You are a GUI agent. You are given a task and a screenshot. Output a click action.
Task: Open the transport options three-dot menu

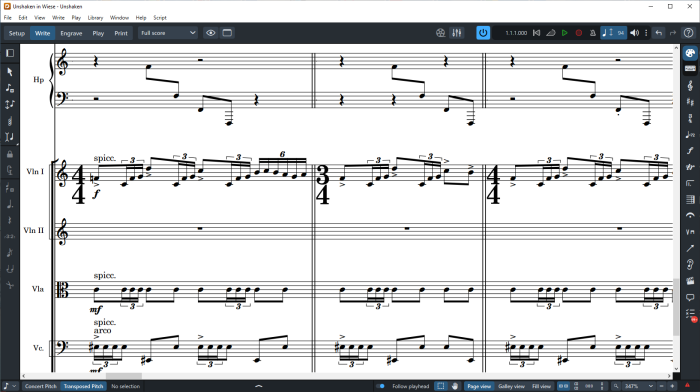pyautogui.click(x=646, y=33)
